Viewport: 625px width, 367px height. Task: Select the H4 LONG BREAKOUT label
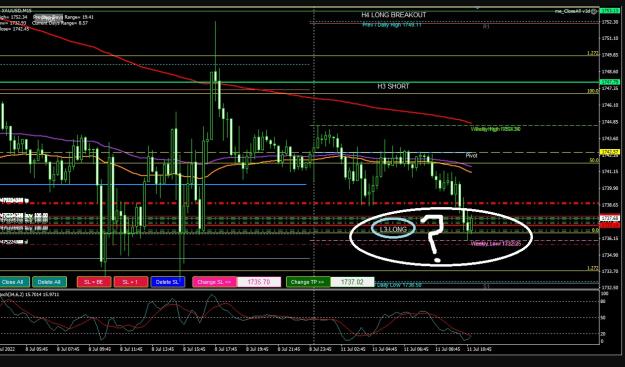coord(394,15)
